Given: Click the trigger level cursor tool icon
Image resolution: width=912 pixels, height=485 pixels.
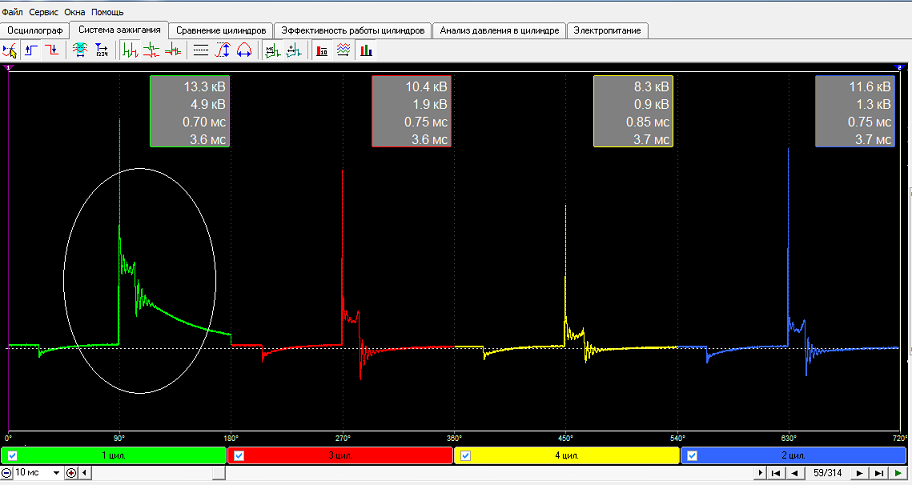Looking at the screenshot, I should (x=10, y=50).
